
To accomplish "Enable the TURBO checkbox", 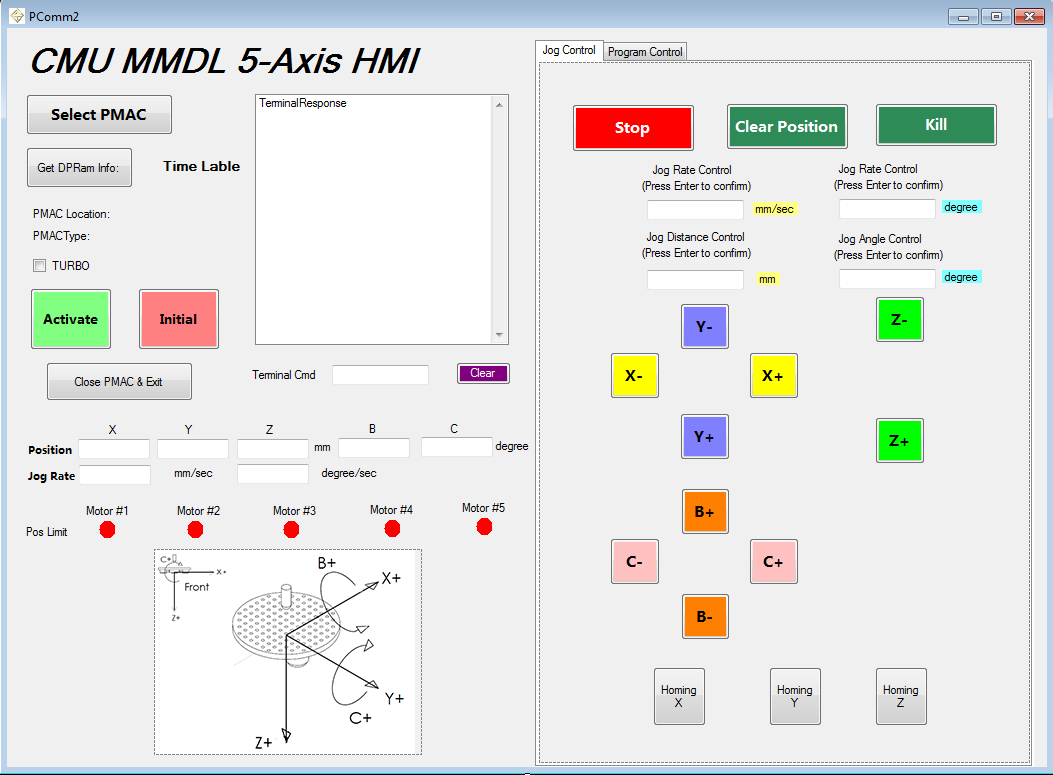I will (39, 265).
